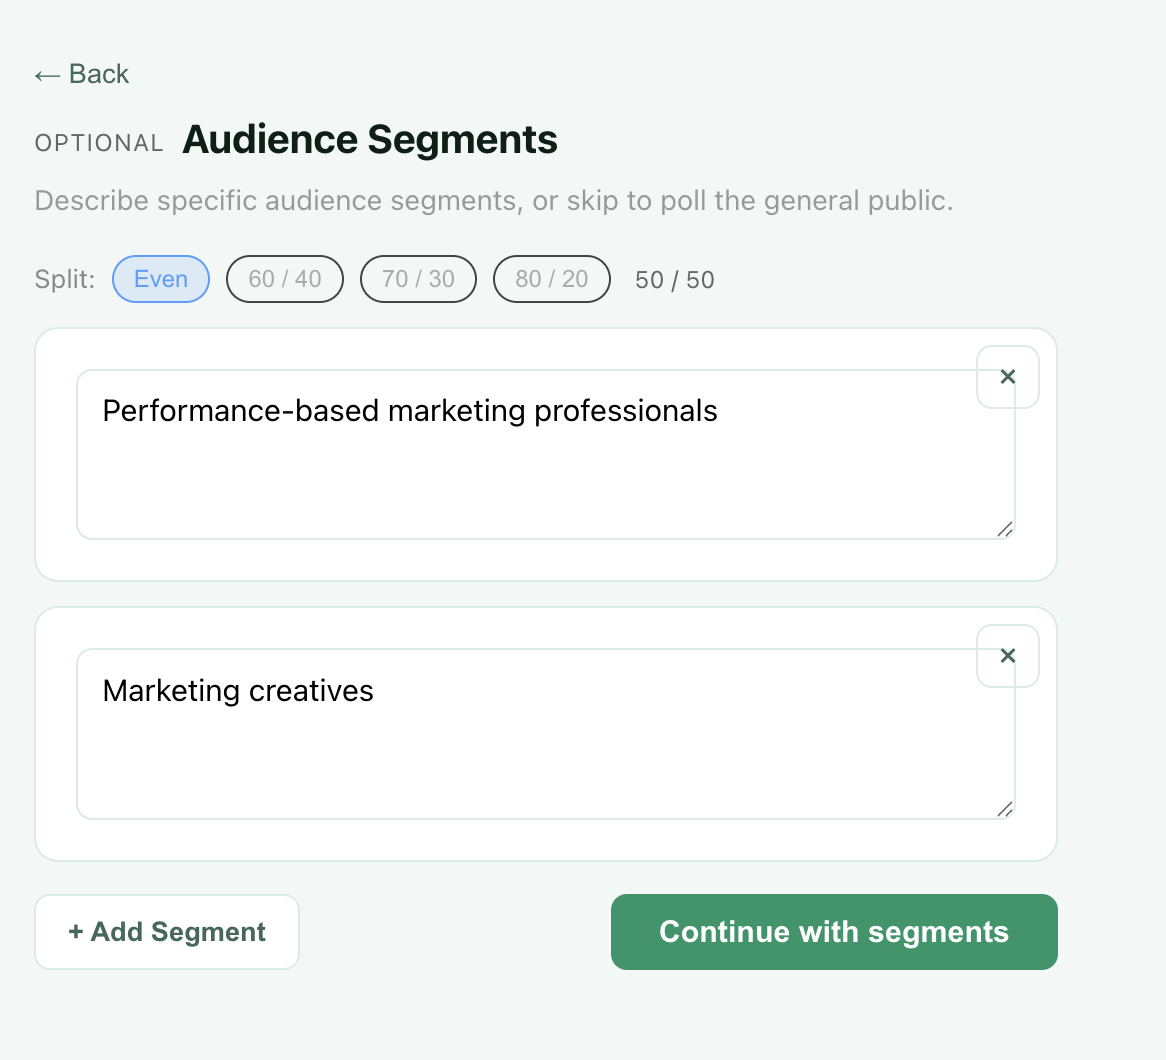Screen dimensions: 1166x1060
Task: Grab resize handle of first segment textbox
Action: (1005, 529)
